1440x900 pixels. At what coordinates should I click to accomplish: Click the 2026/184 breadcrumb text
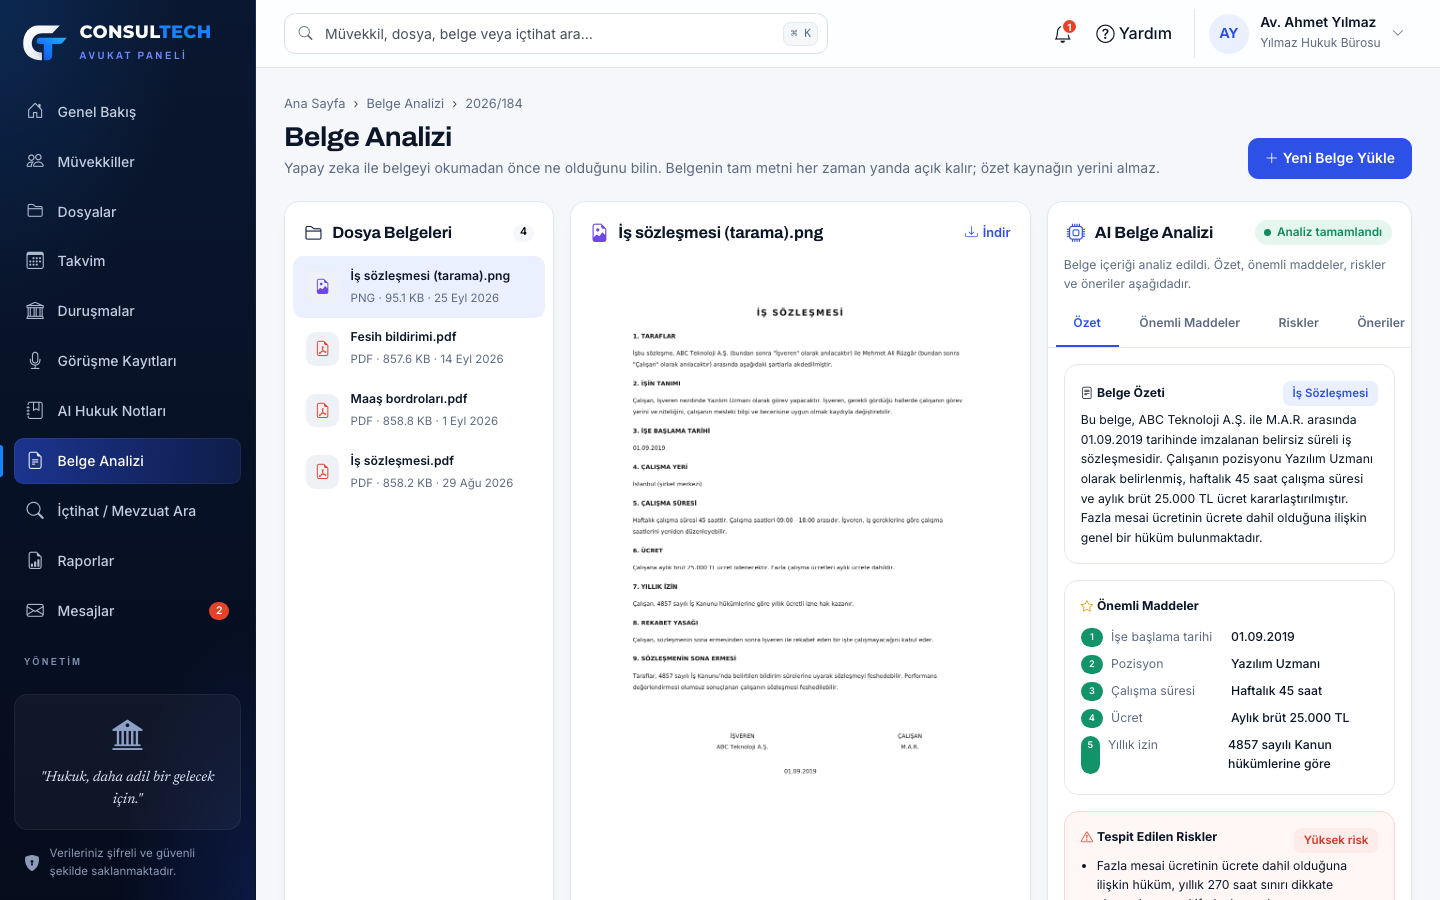[x=494, y=104]
